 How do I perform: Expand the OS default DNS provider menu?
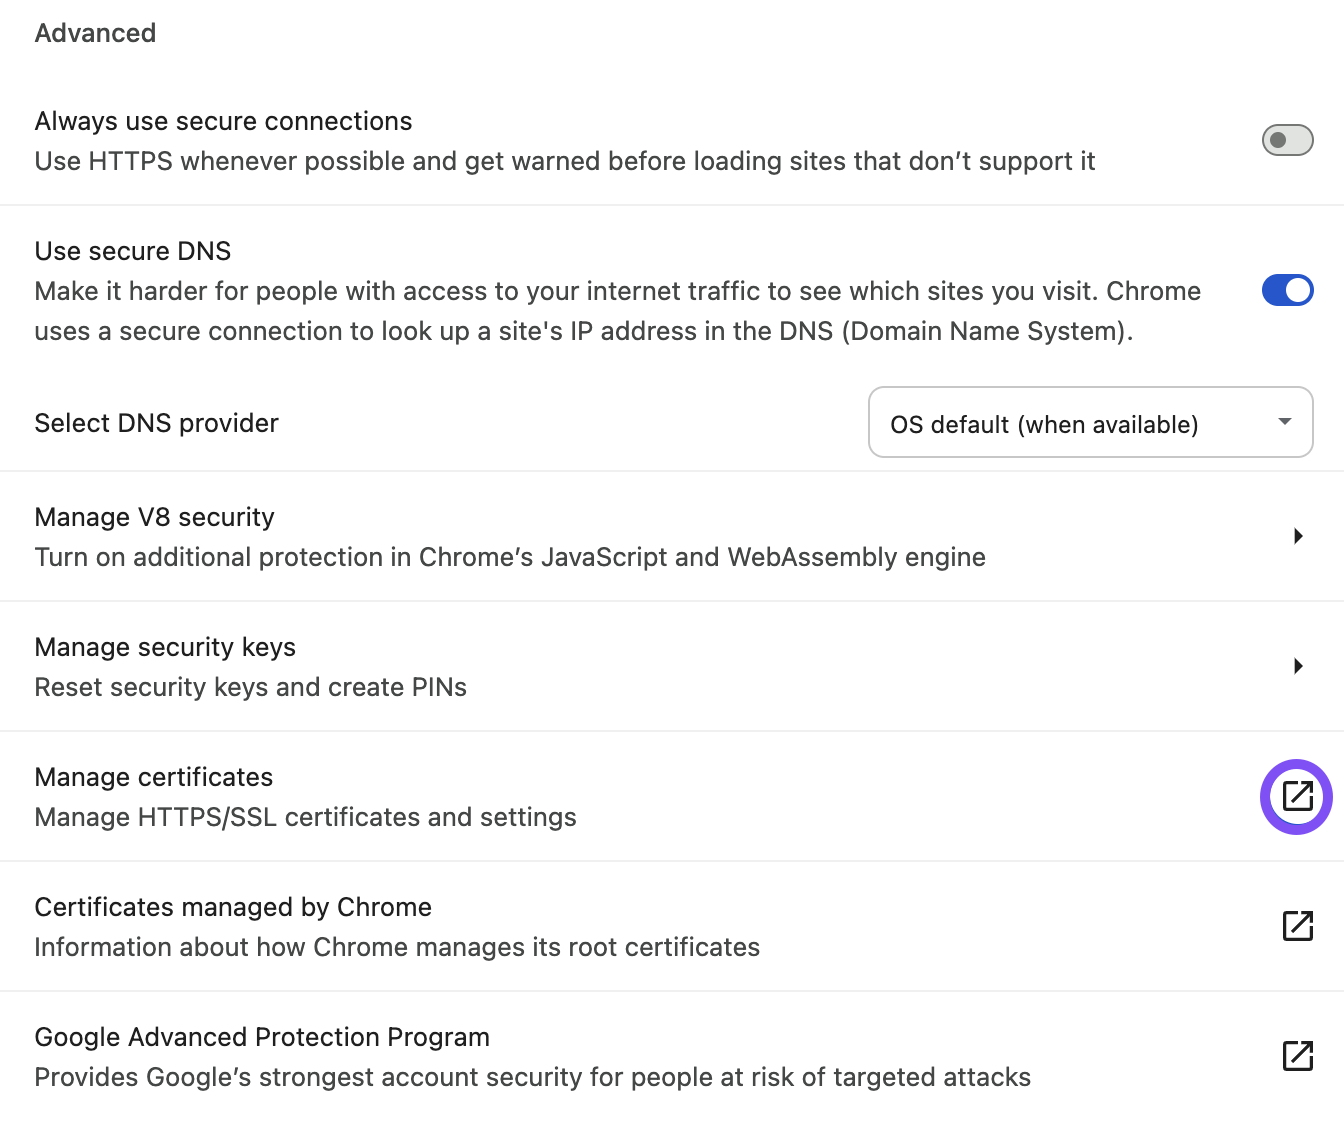click(1090, 423)
